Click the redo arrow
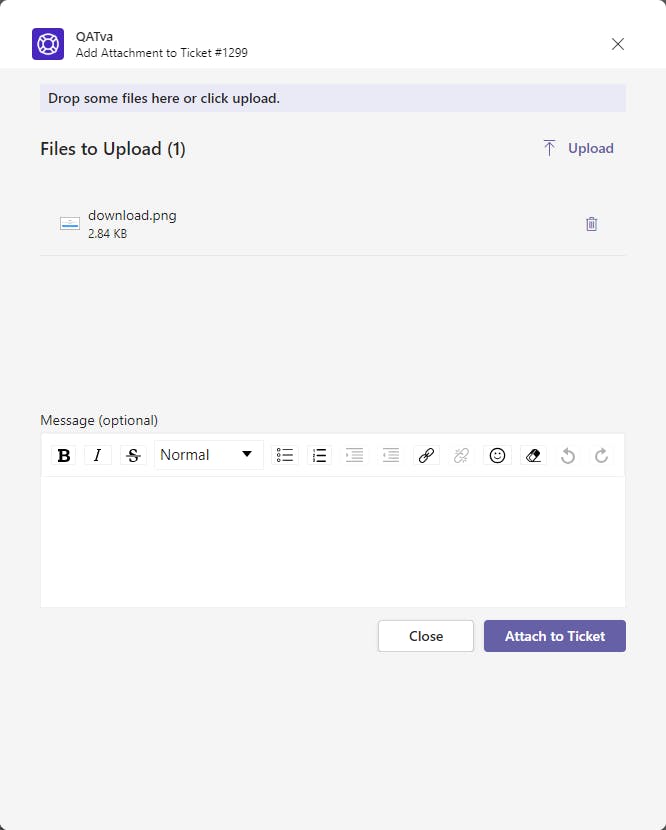The width and height of the screenshot is (666, 830). point(601,455)
